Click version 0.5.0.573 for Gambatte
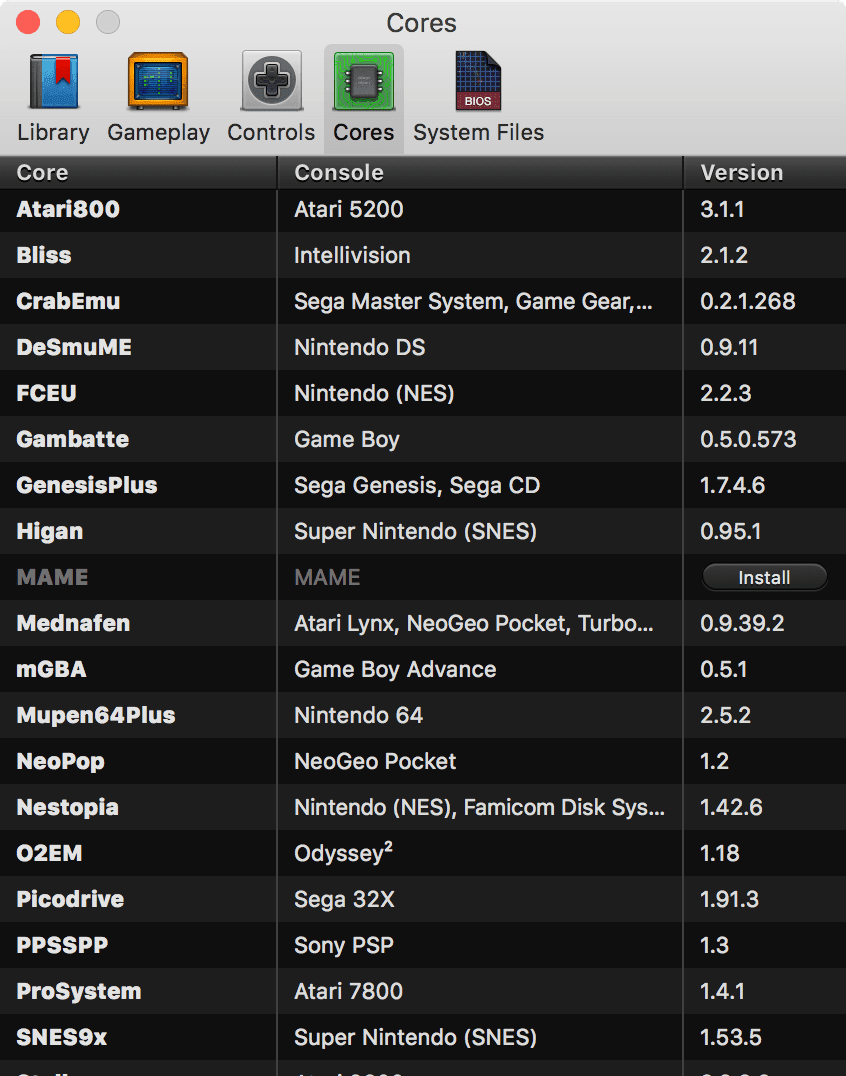 pos(749,439)
